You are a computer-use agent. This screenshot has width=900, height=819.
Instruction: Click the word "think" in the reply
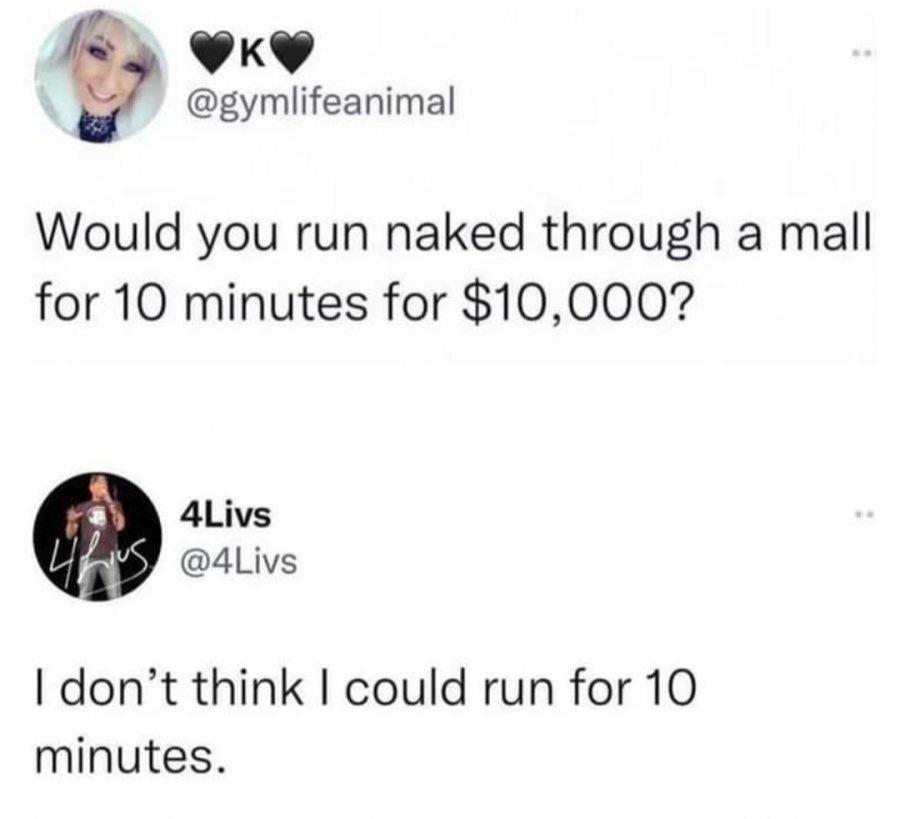(x=245, y=688)
